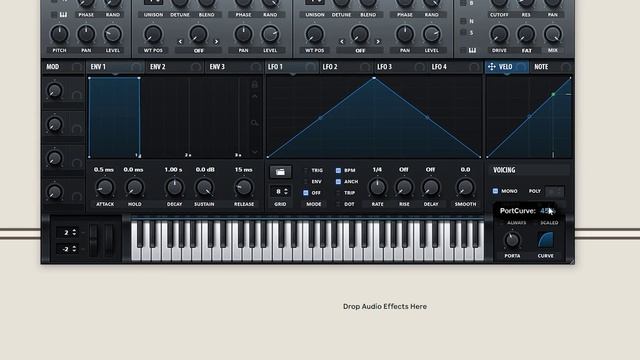Click the filter keytrack keyboard icon beside DRIVE
Viewport: 640px width, 360px height.
click(472, 50)
